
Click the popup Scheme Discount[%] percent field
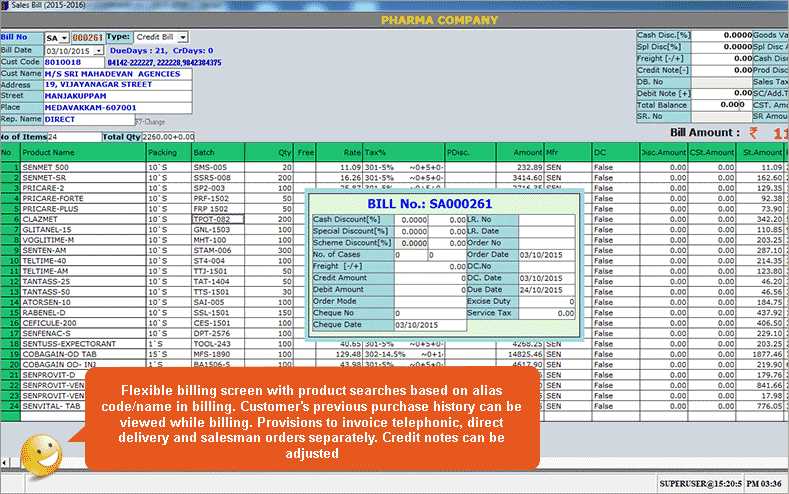(411, 243)
